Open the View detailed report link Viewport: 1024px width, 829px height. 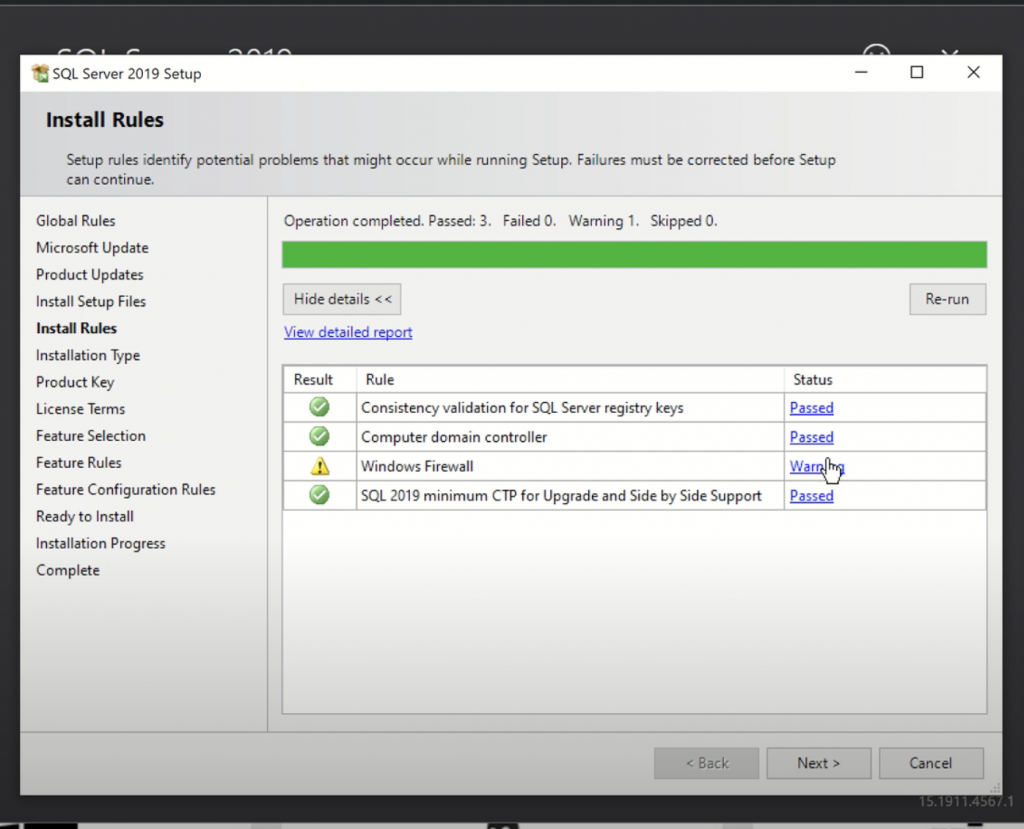(348, 332)
